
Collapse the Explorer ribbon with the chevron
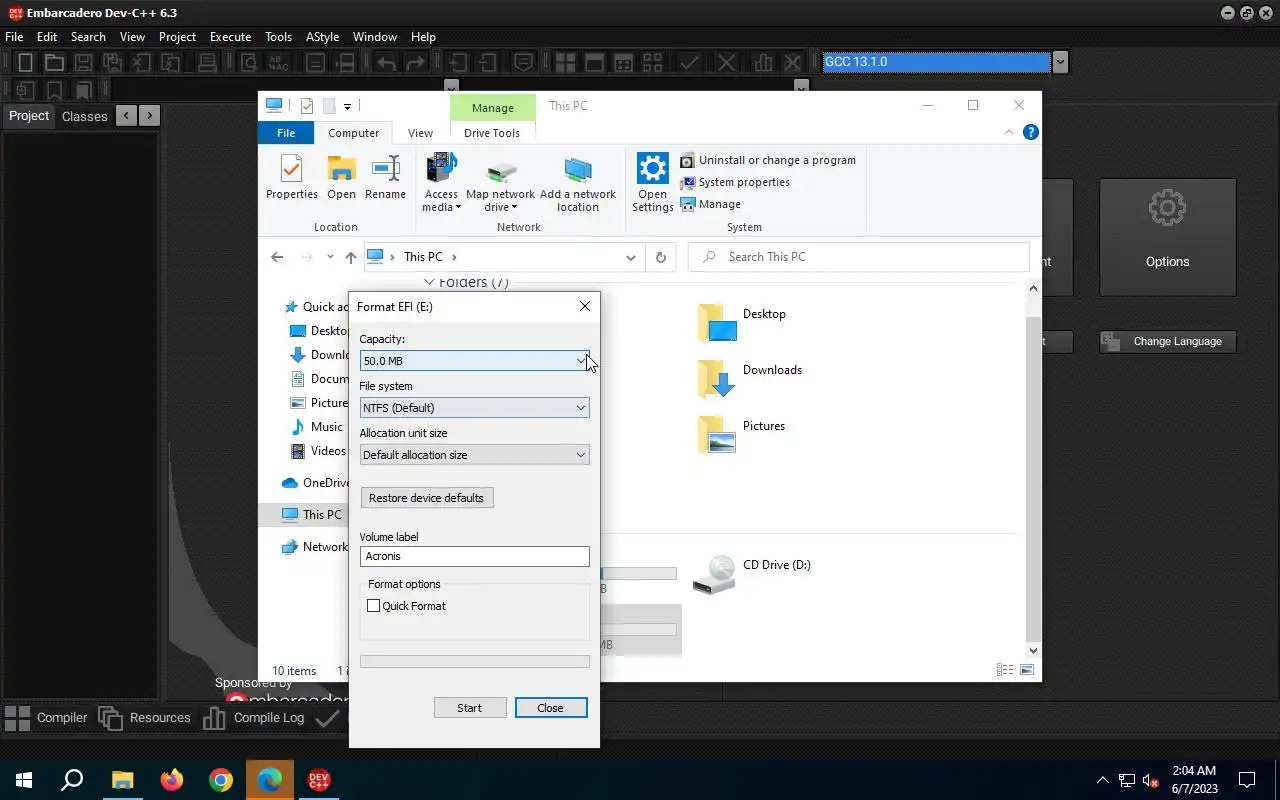(x=1009, y=132)
